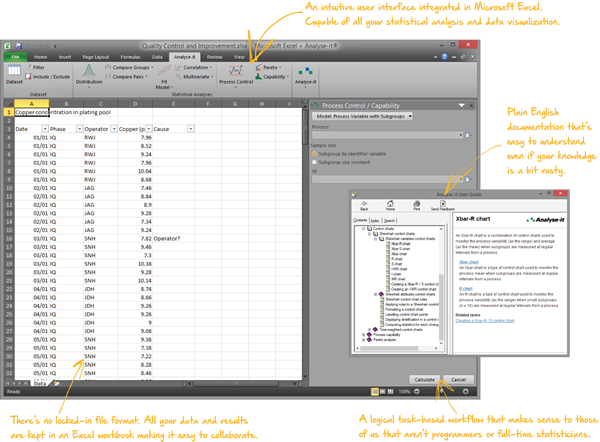This screenshot has width=600, height=442.
Task: Open the Model: Process Variable with Subgroups dropdown
Action: point(362,116)
